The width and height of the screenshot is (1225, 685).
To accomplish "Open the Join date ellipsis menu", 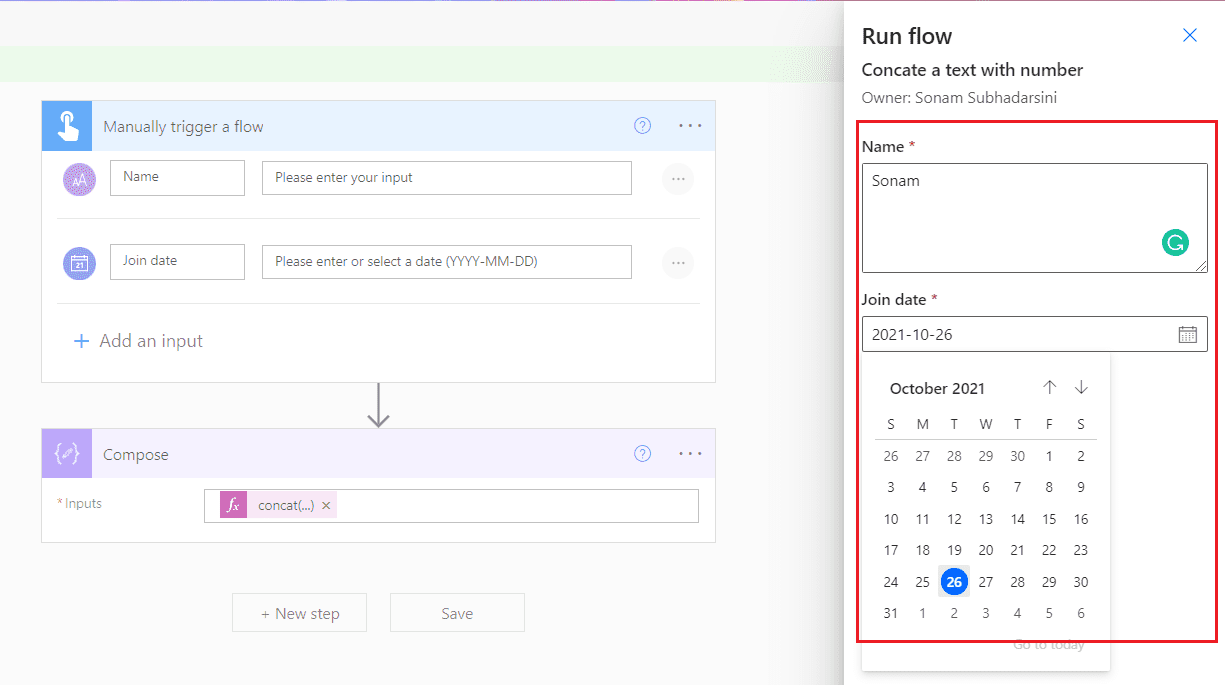I will pos(678,262).
